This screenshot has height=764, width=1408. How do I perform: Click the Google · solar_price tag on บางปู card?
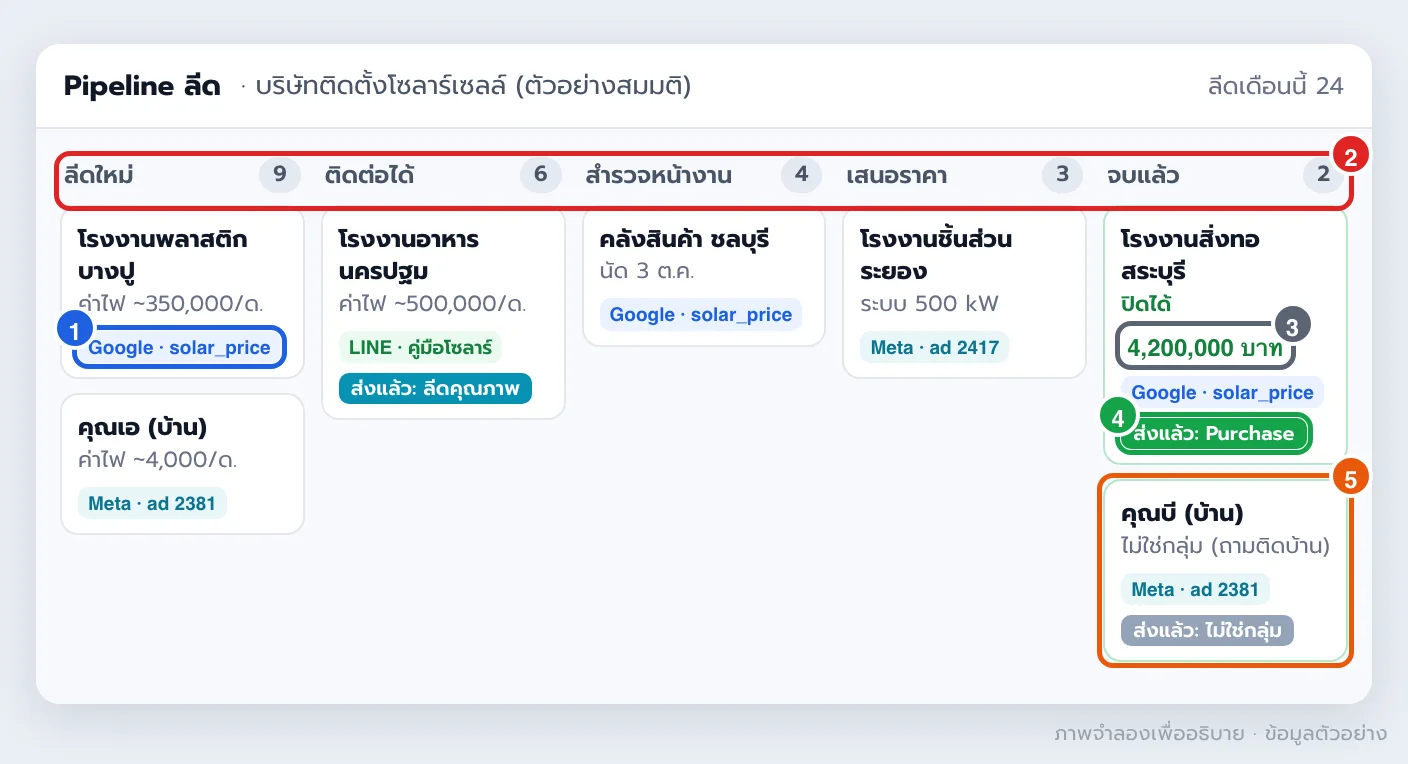[x=180, y=348]
